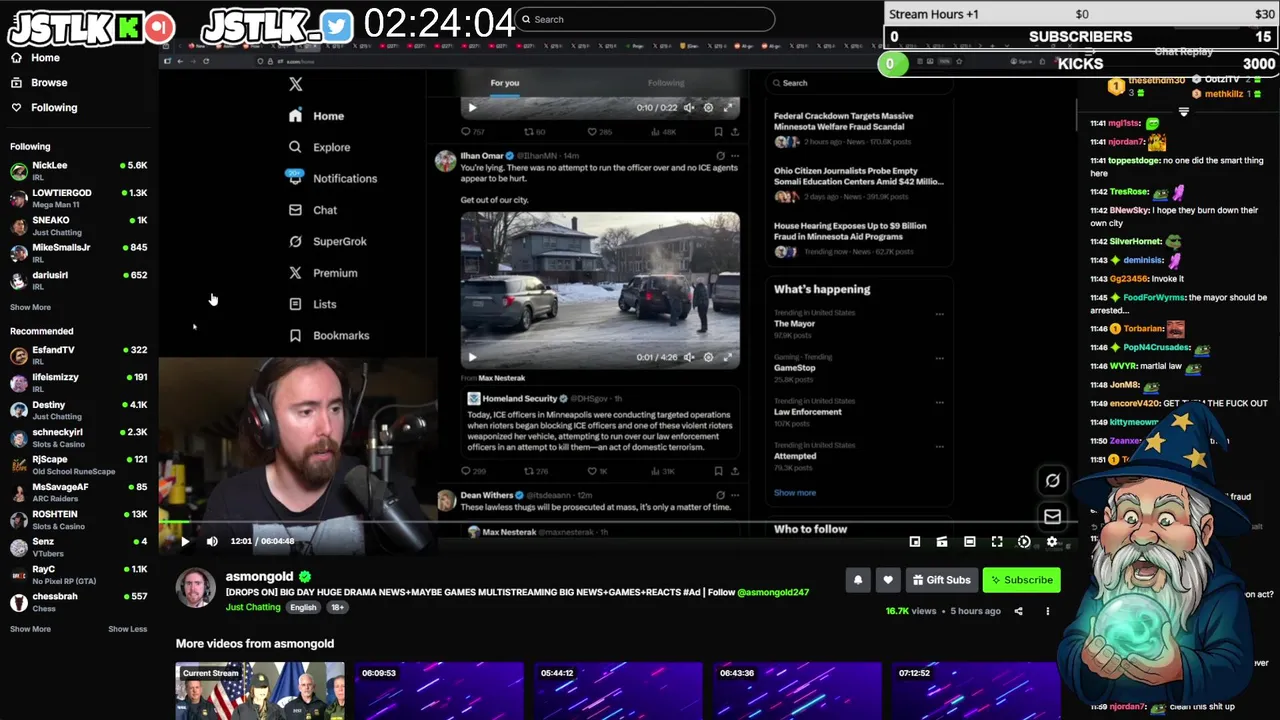Open Following in the Kick sidebar

pyautogui.click(x=54, y=107)
